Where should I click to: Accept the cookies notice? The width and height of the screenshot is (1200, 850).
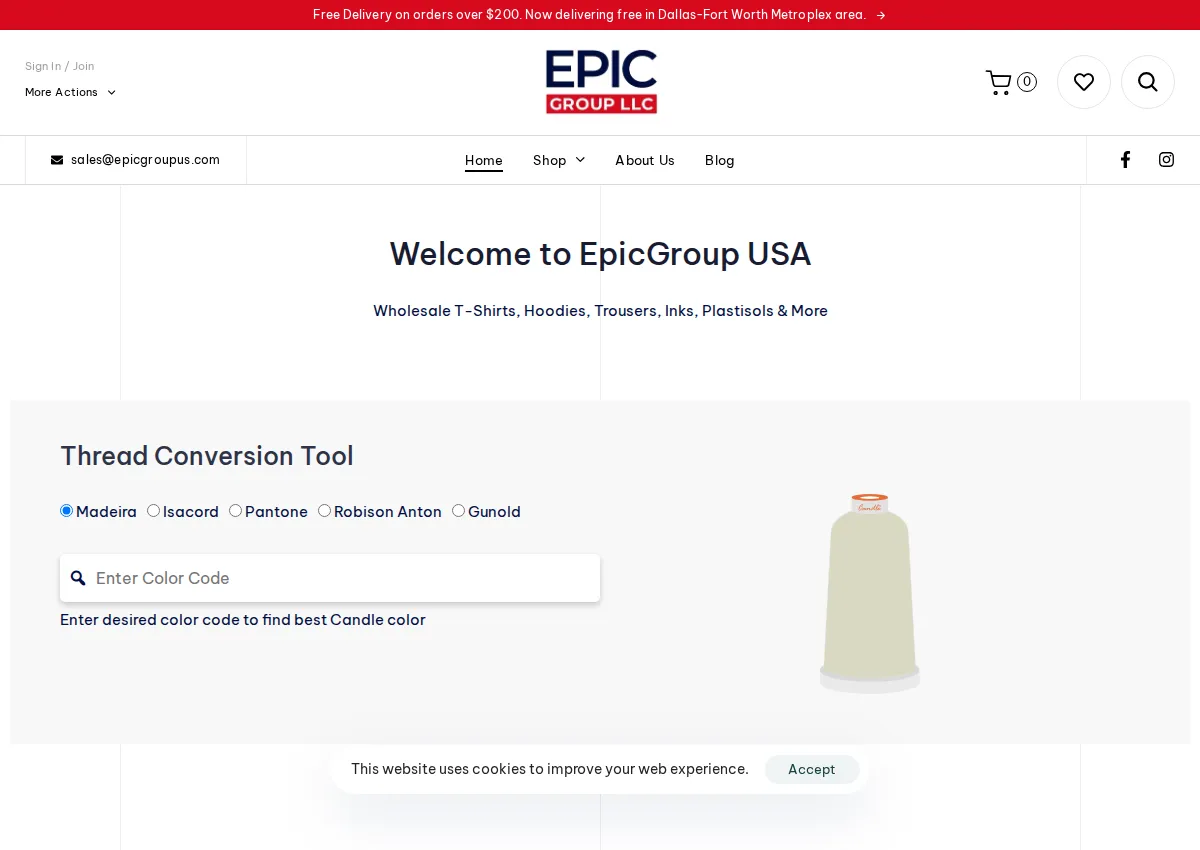pos(811,769)
